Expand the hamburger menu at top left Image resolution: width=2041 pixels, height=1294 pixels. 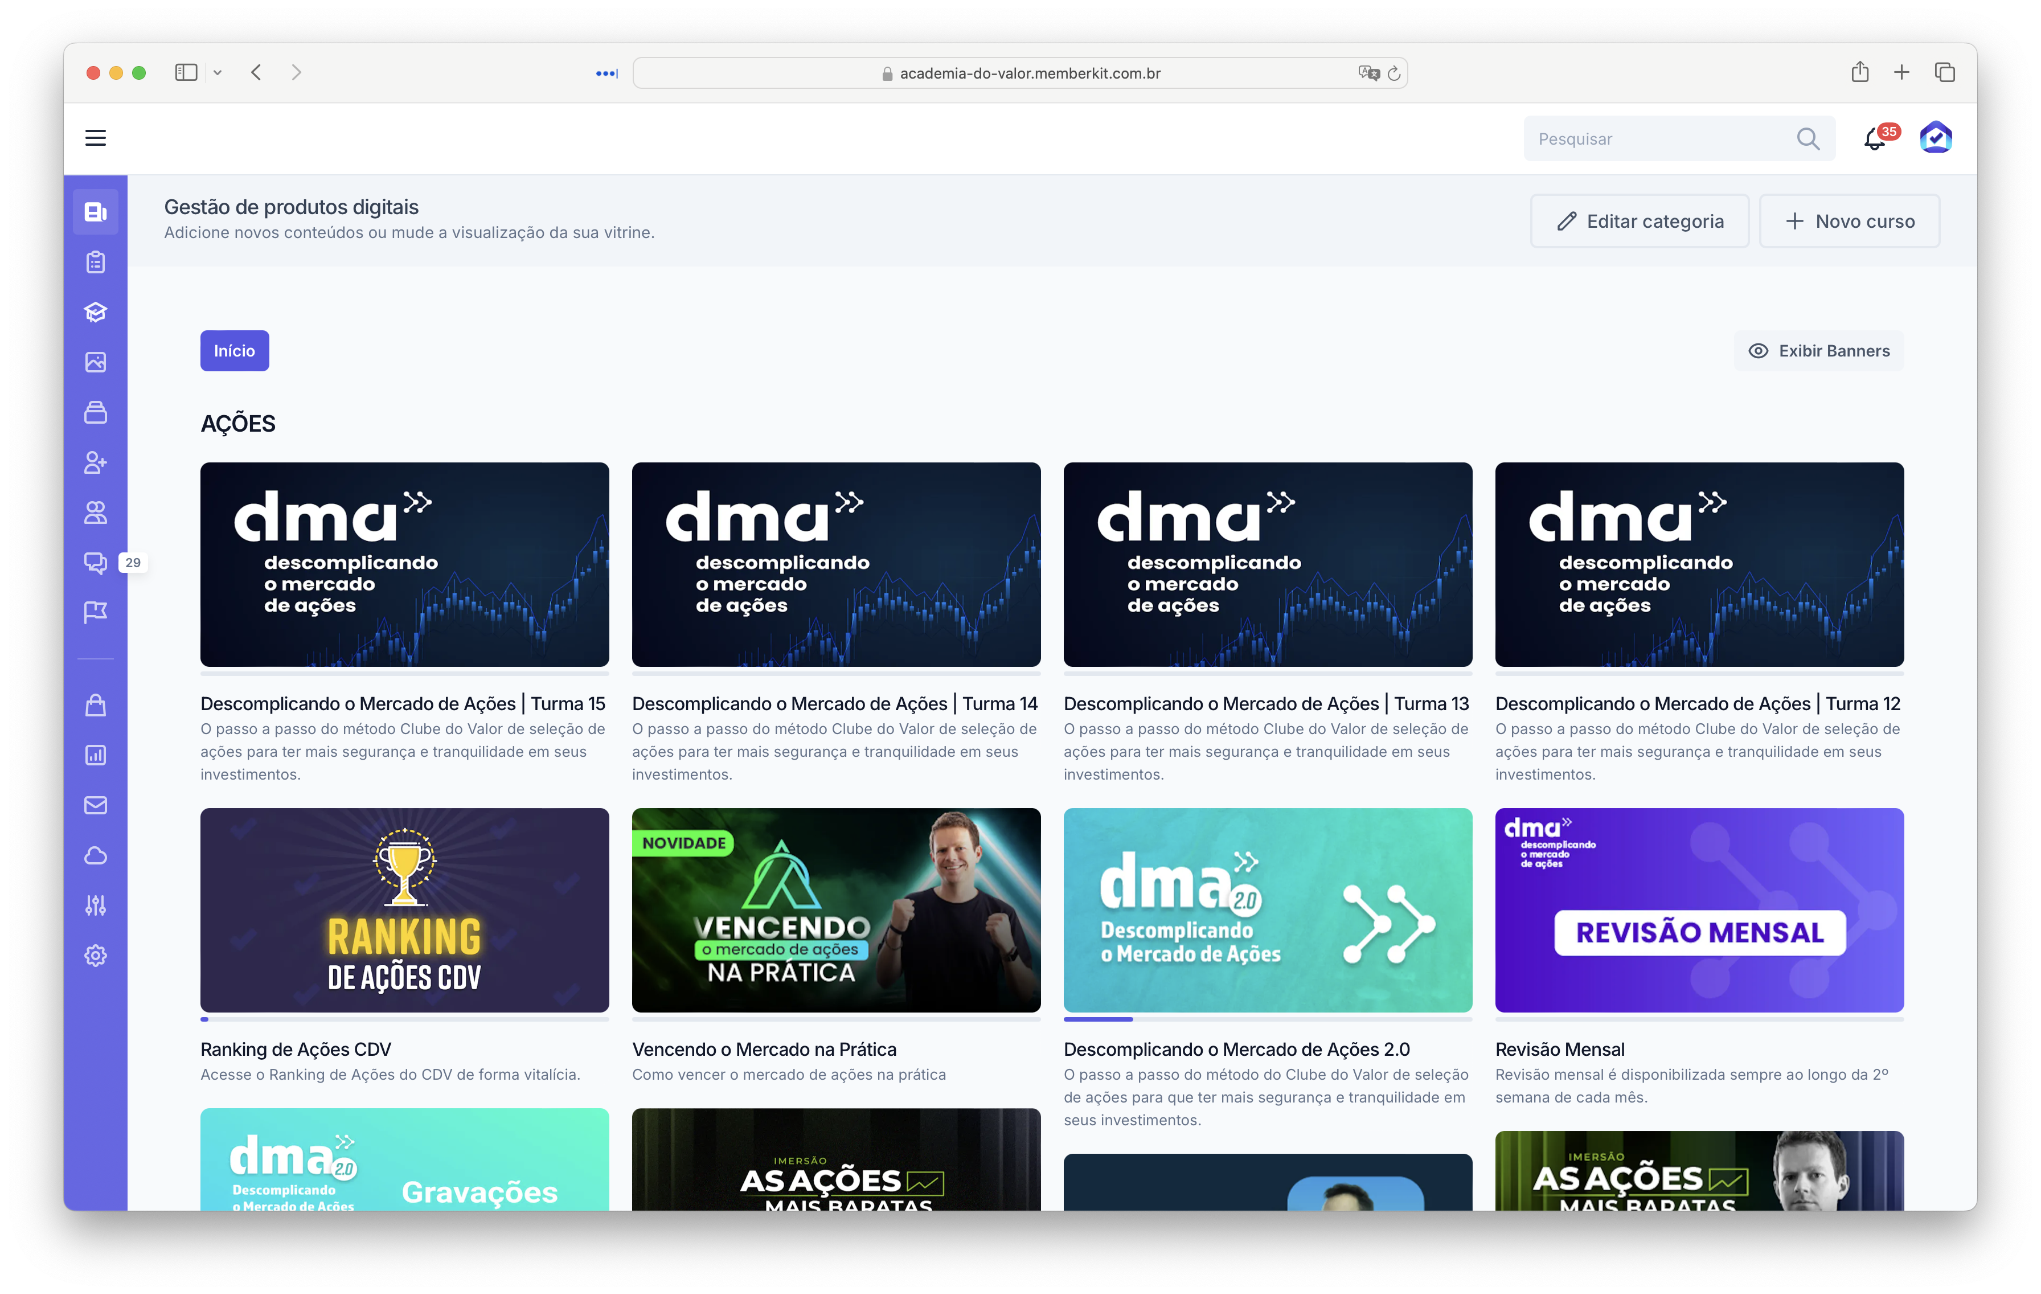(95, 137)
